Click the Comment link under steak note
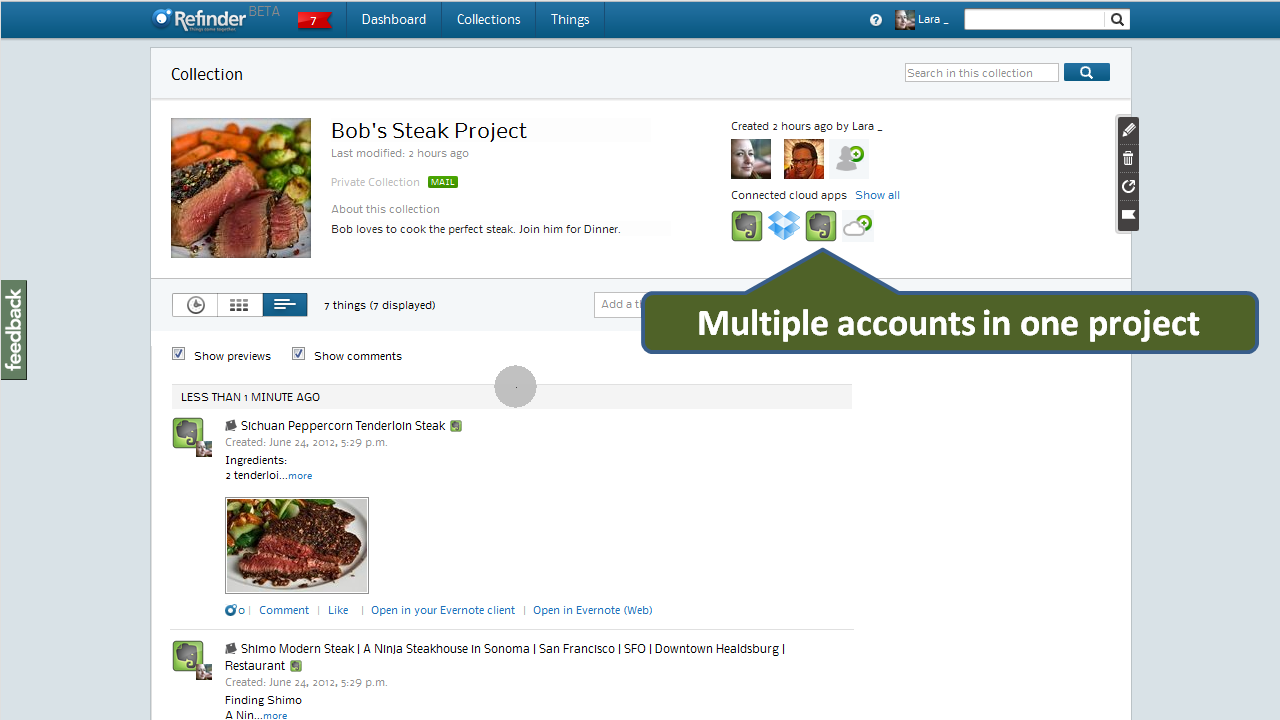This screenshot has height=720, width=1280. coord(284,610)
